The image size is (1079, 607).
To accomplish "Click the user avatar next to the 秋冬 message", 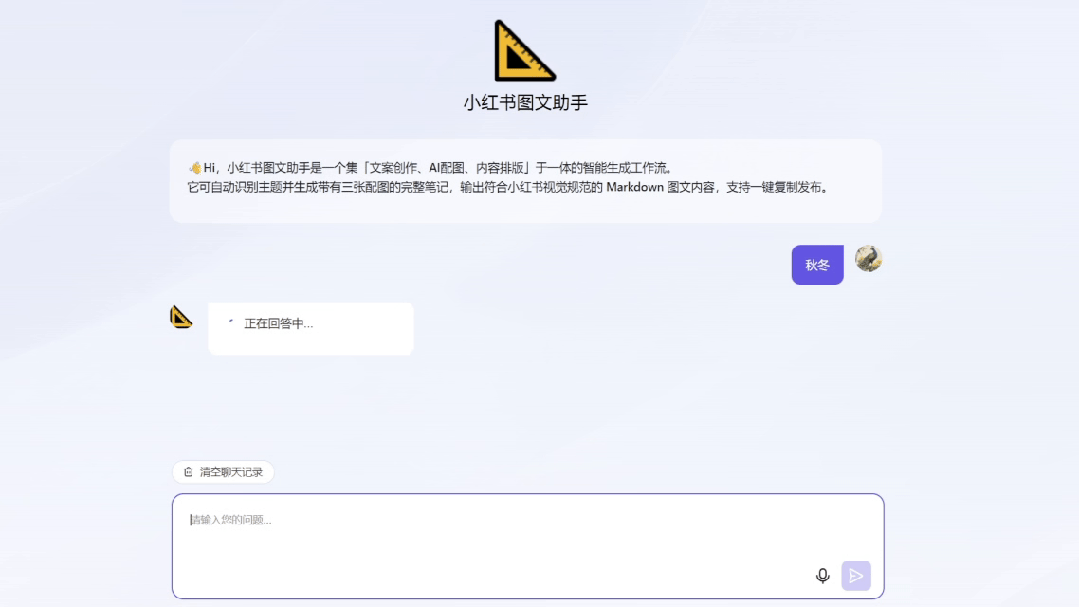I will click(x=868, y=263).
